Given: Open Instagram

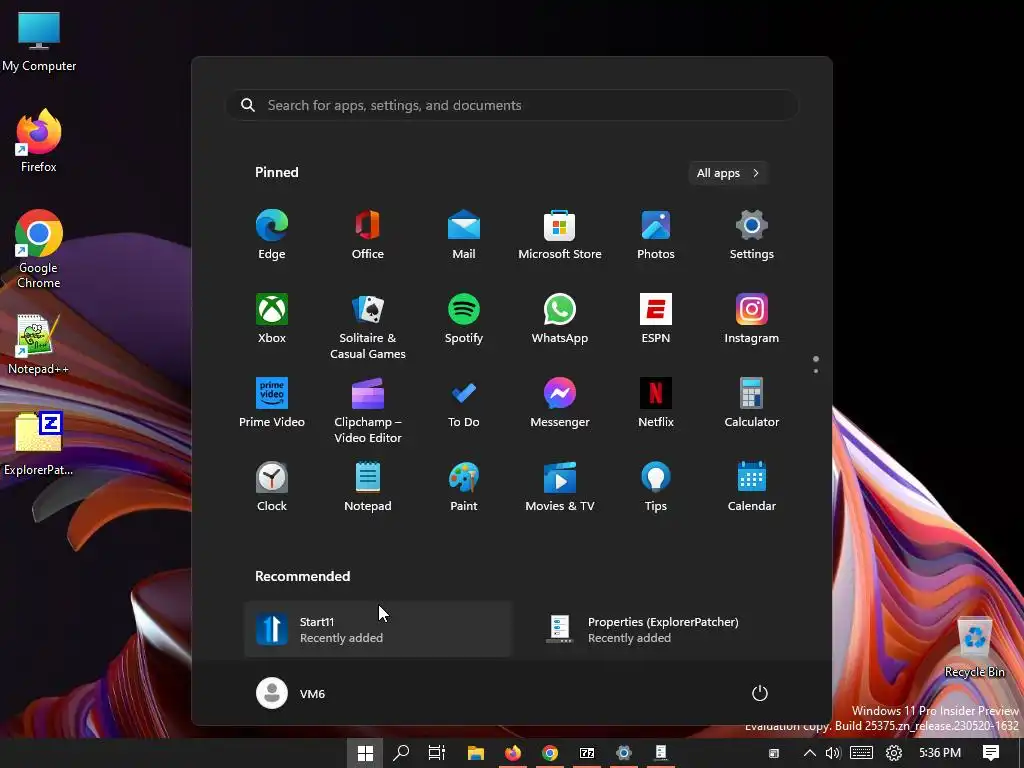Looking at the screenshot, I should click(752, 319).
